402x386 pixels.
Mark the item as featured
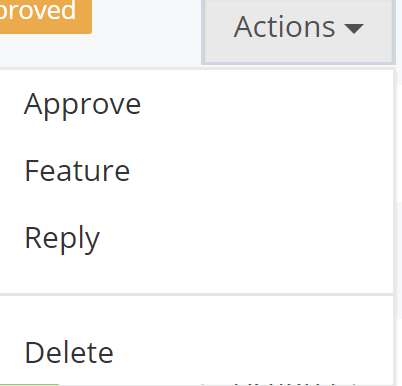(197, 171)
